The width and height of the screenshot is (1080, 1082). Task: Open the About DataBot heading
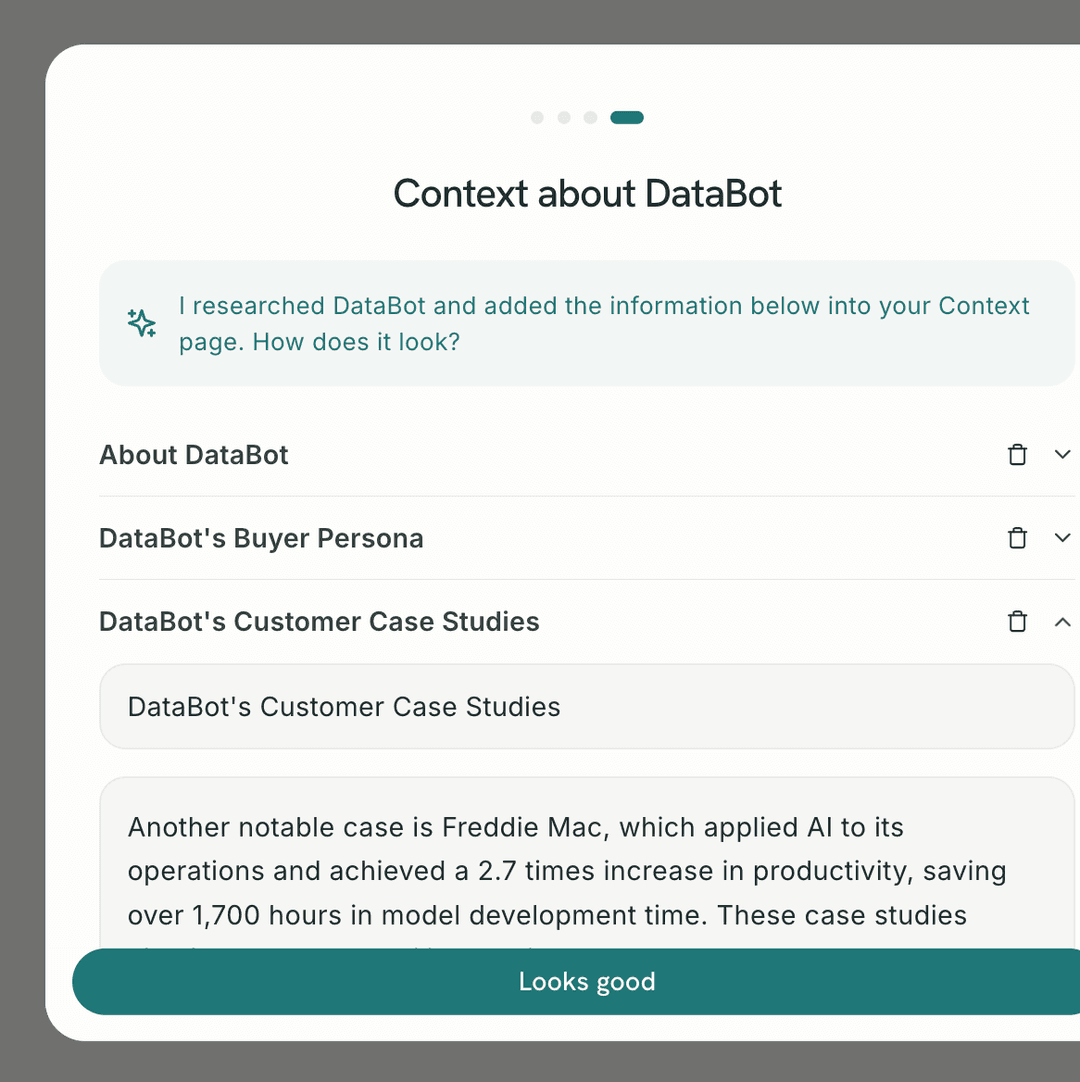(194, 455)
